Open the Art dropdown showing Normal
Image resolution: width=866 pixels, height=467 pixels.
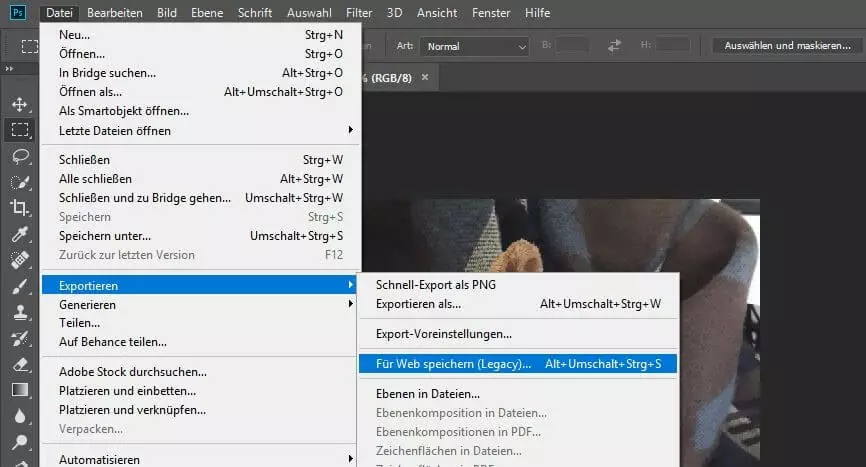coord(474,46)
